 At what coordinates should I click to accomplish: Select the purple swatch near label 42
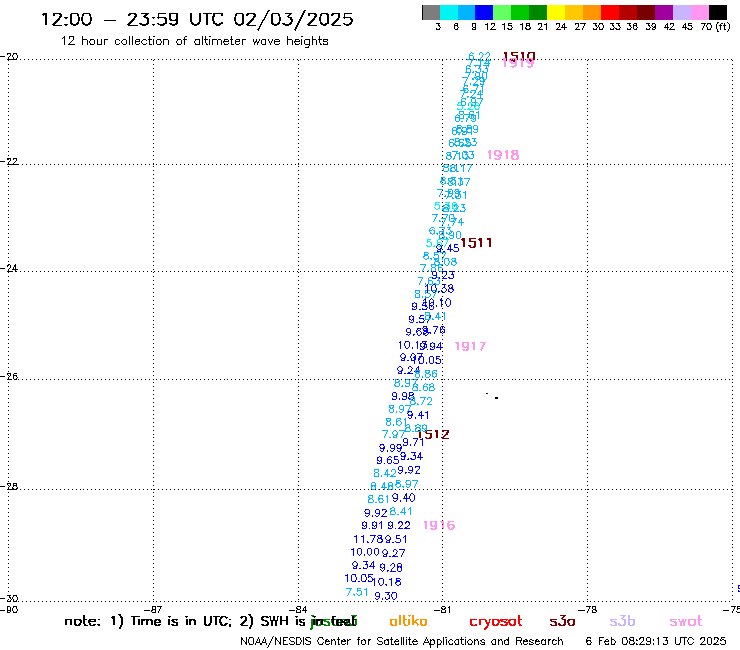(664, 12)
